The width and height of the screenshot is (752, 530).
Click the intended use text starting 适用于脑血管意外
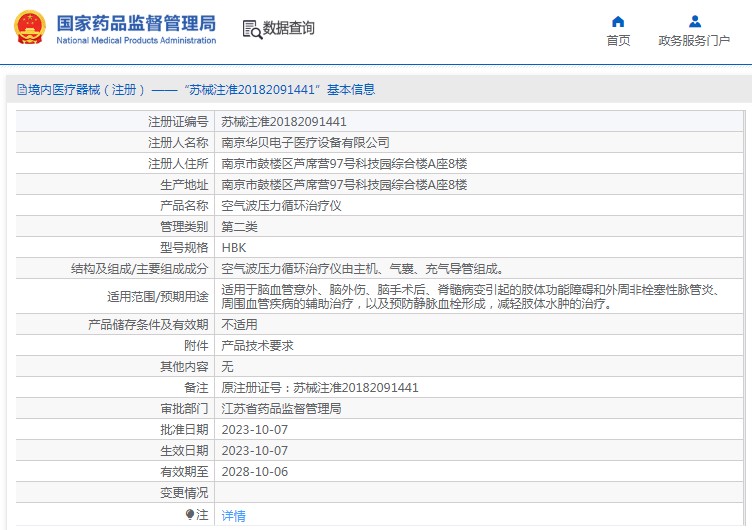click(470, 297)
